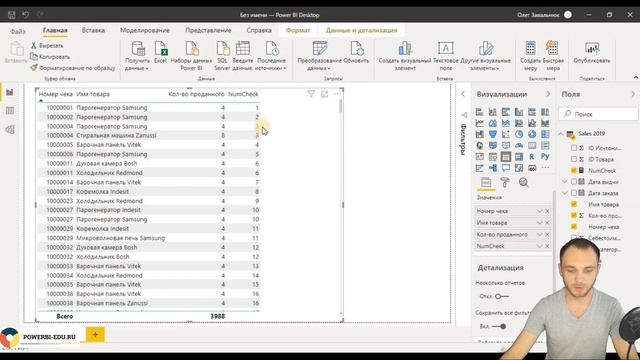Click the Обновить button
Viewport: 640px width, 360px height.
[x=356, y=53]
